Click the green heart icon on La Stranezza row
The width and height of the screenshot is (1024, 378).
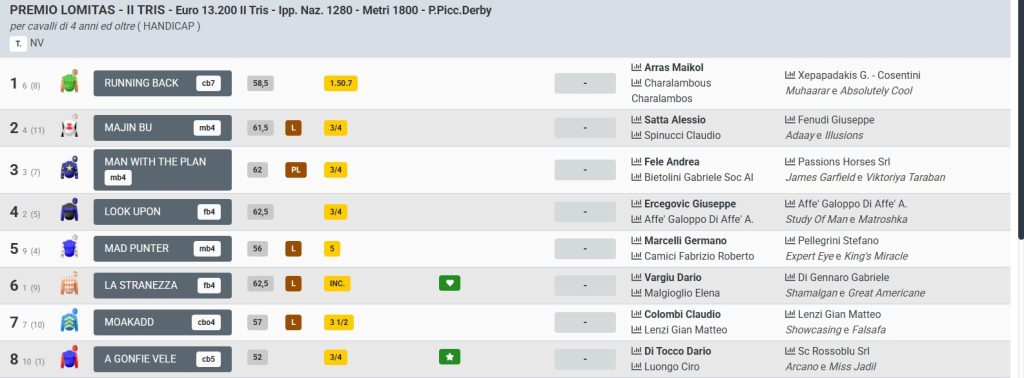pos(449,283)
